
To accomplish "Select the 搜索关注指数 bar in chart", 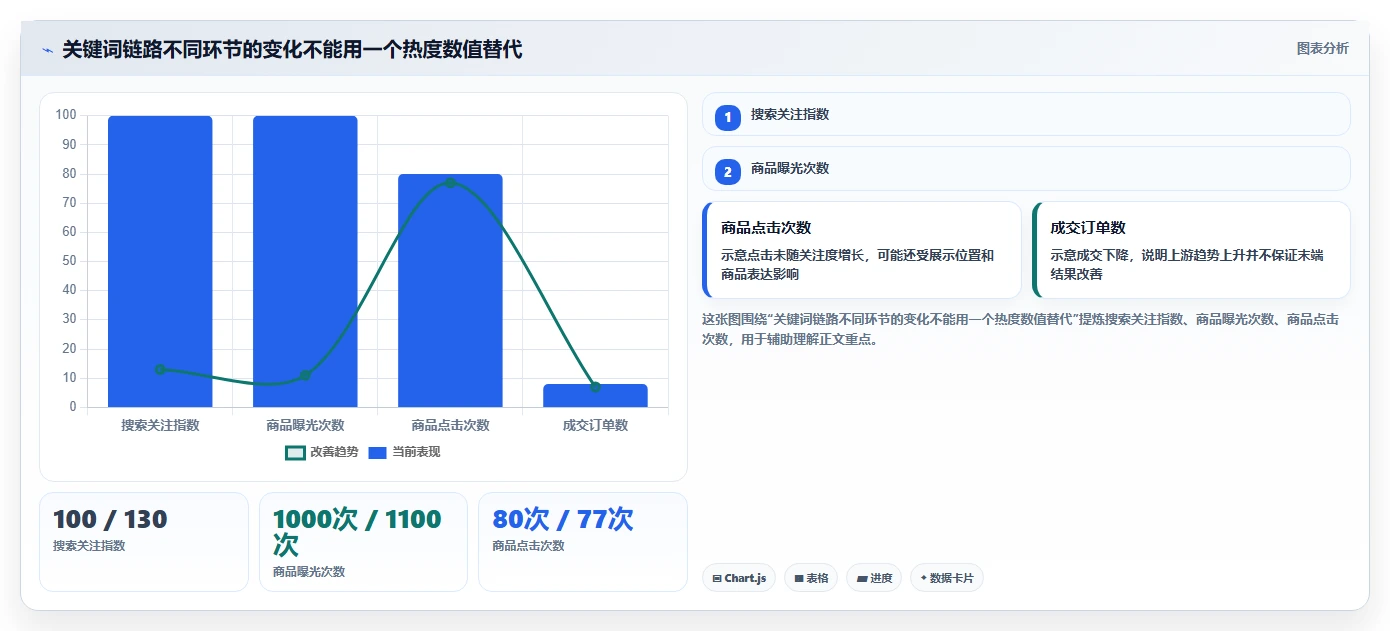I will click(160, 262).
